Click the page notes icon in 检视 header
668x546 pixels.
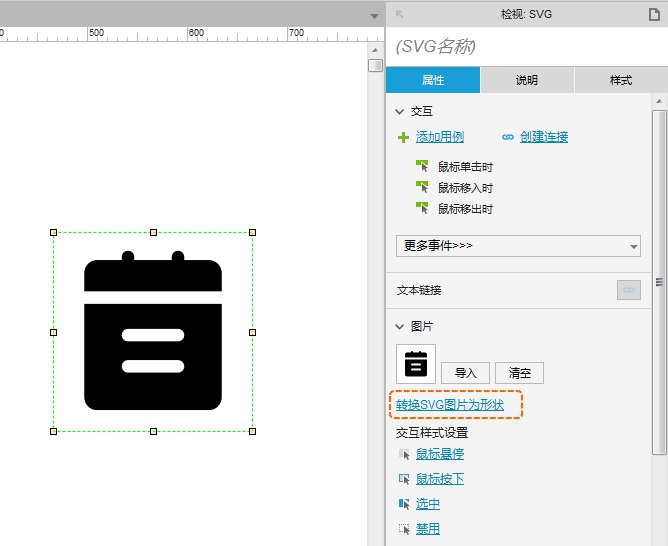tap(654, 14)
